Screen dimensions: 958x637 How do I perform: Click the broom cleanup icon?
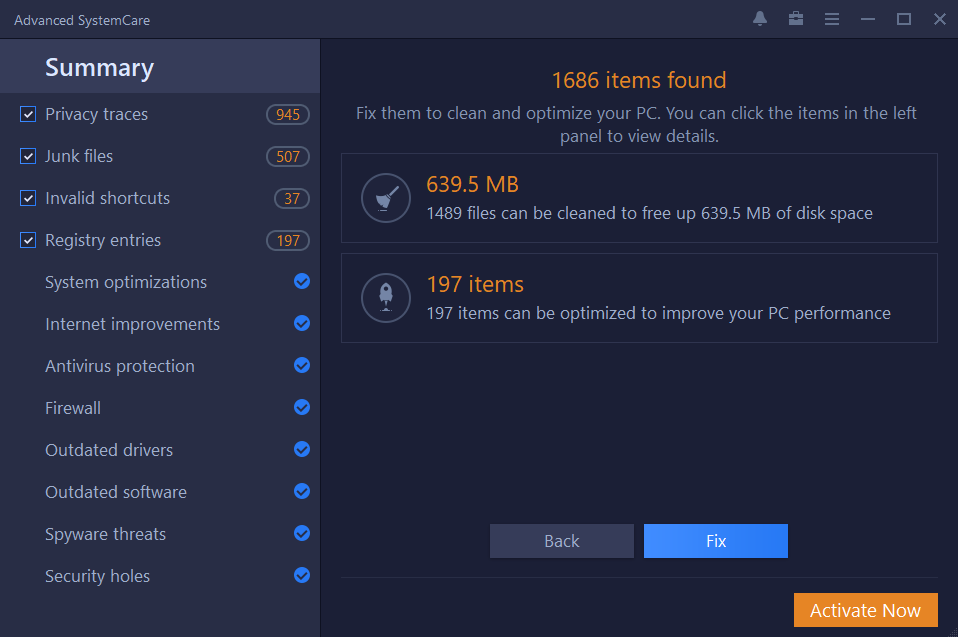click(x=386, y=198)
